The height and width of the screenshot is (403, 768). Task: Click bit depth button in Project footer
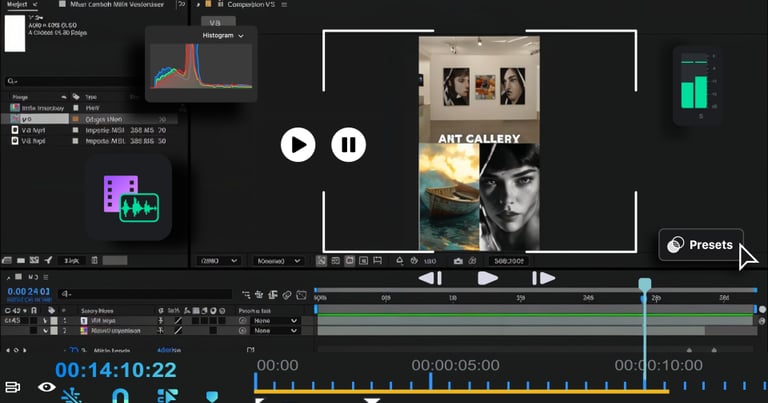pyautogui.click(x=72, y=261)
